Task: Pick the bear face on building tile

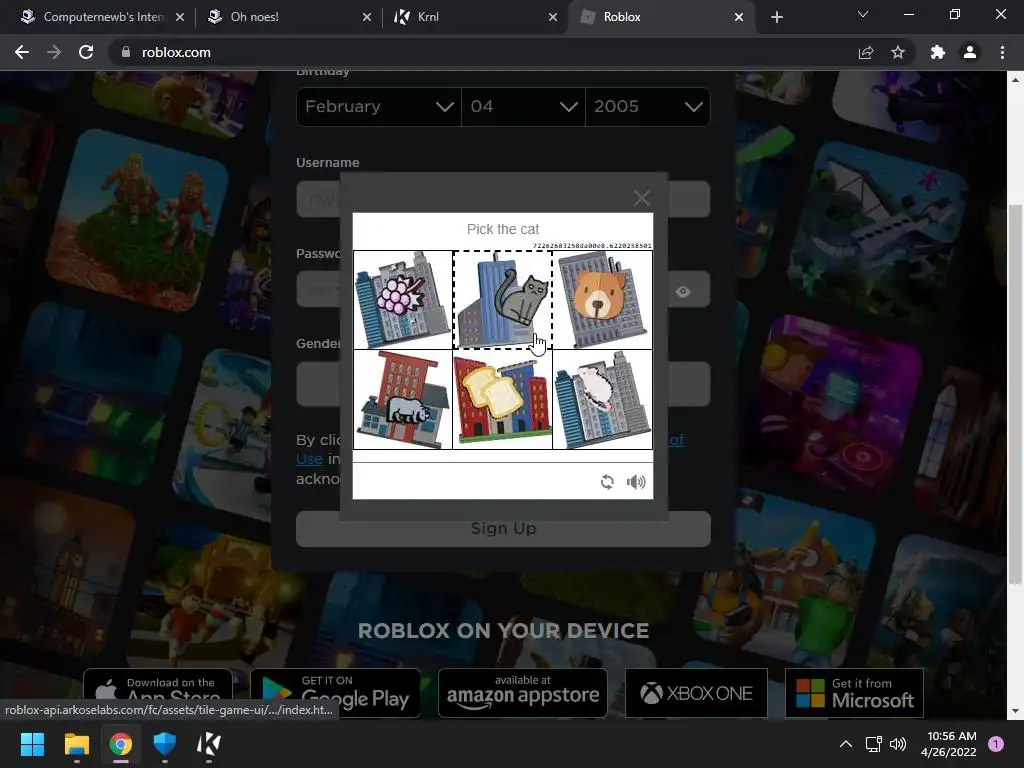Action: tap(602, 300)
